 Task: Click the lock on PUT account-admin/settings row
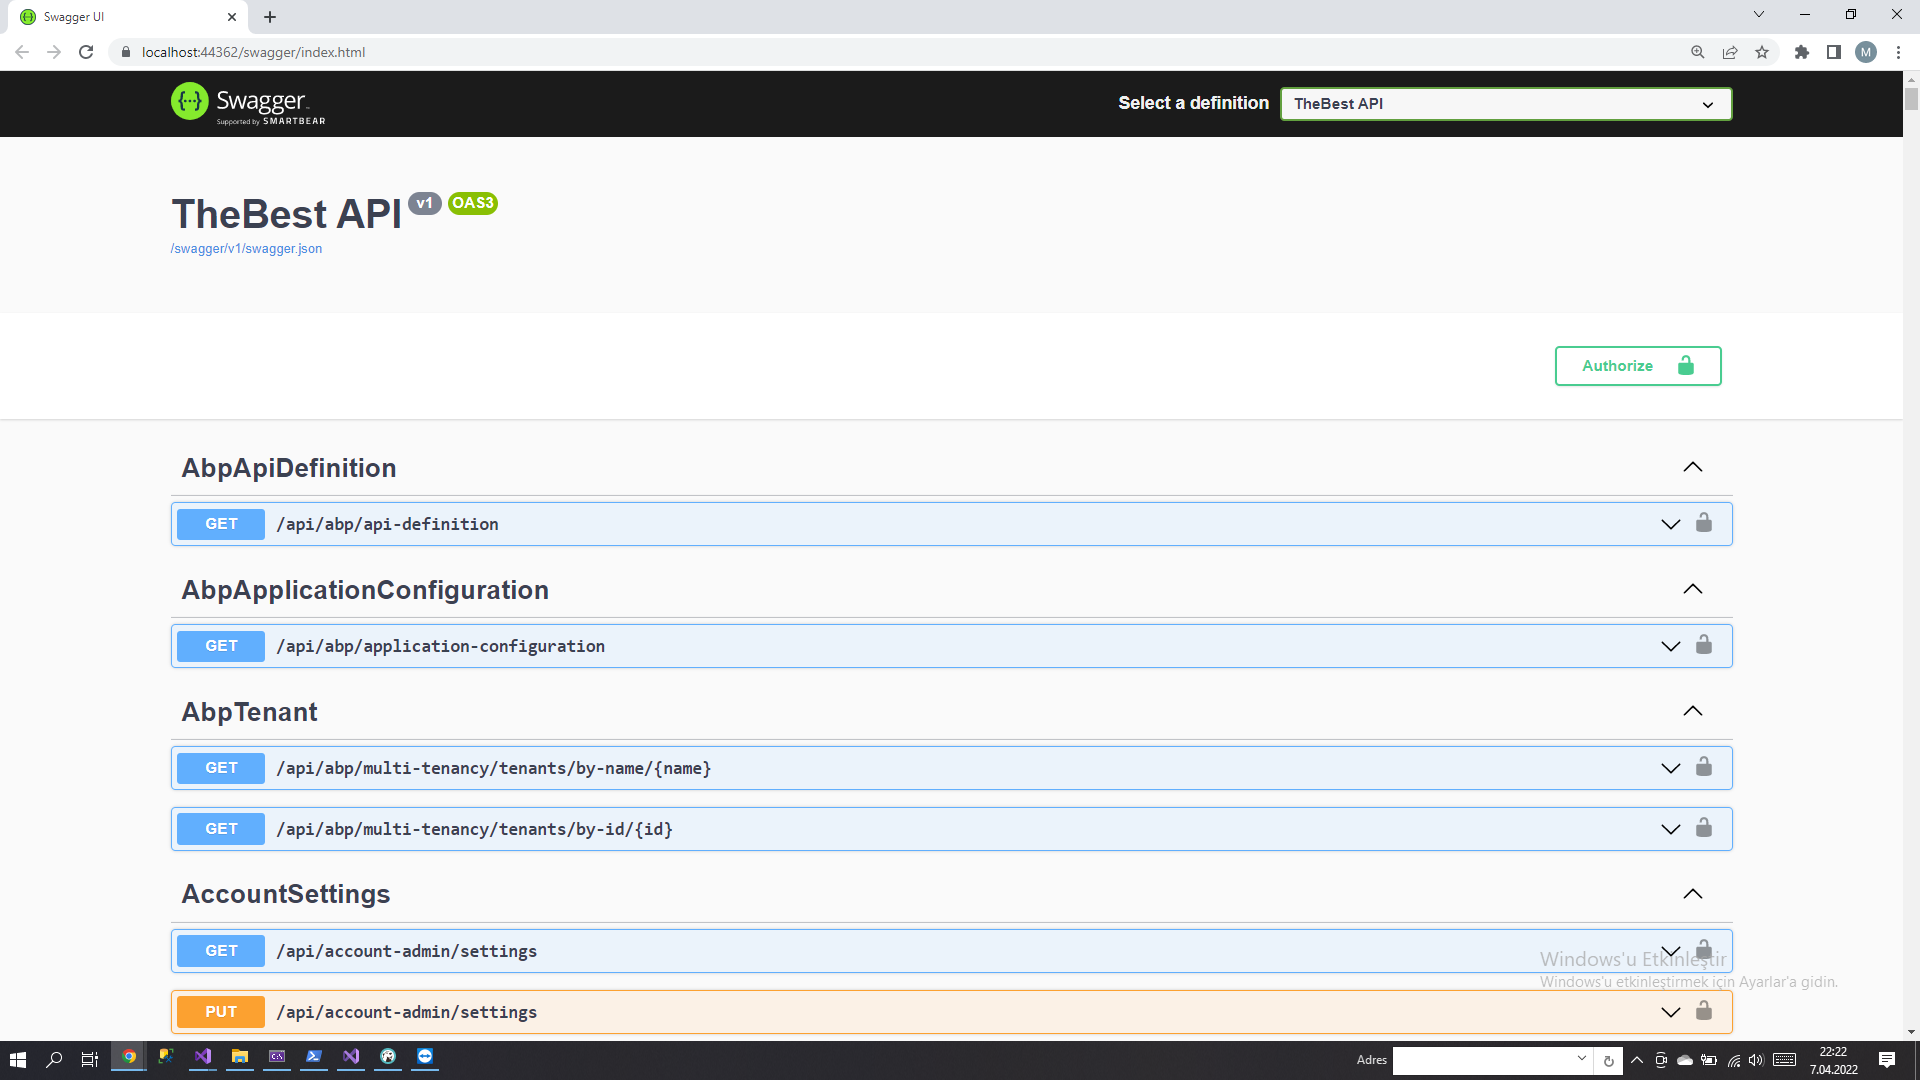click(1704, 1011)
